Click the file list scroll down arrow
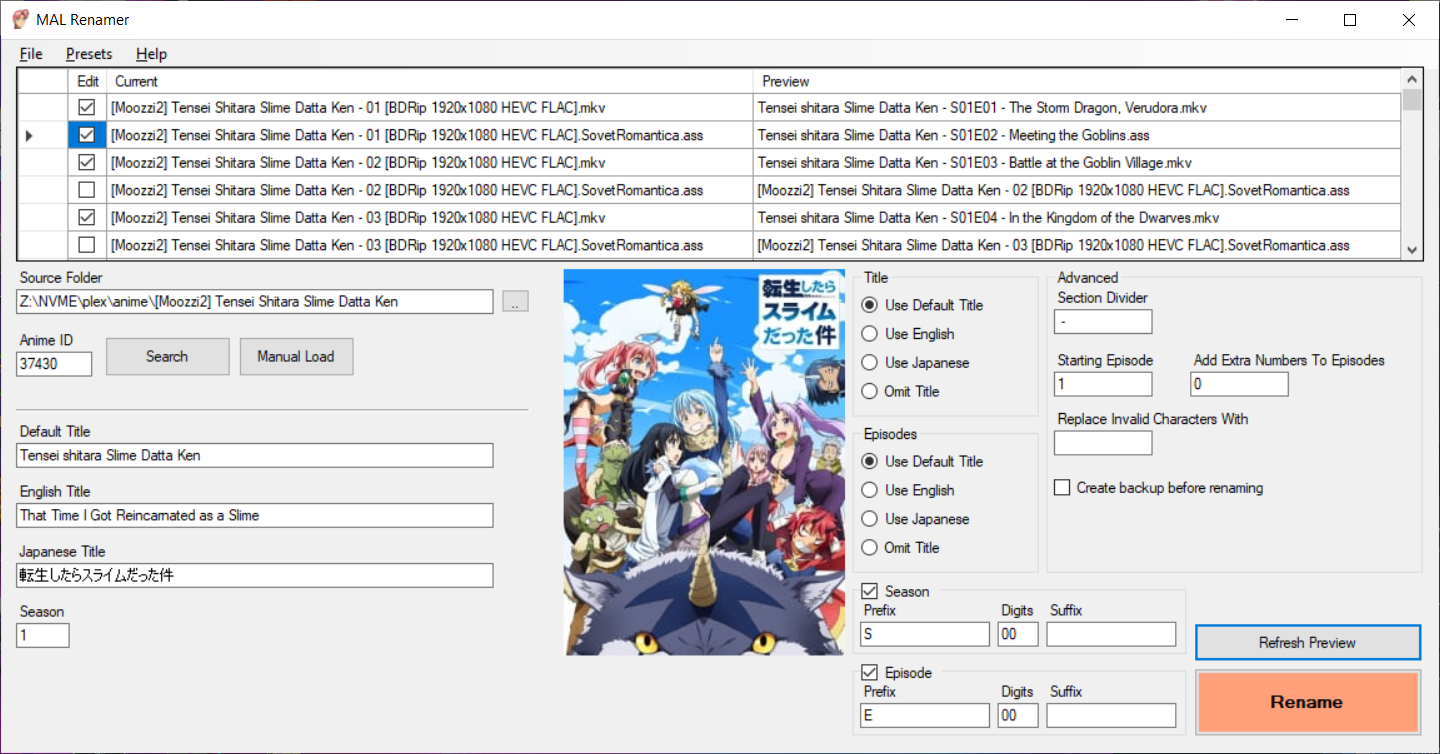The width and height of the screenshot is (1440, 754). tap(1412, 250)
